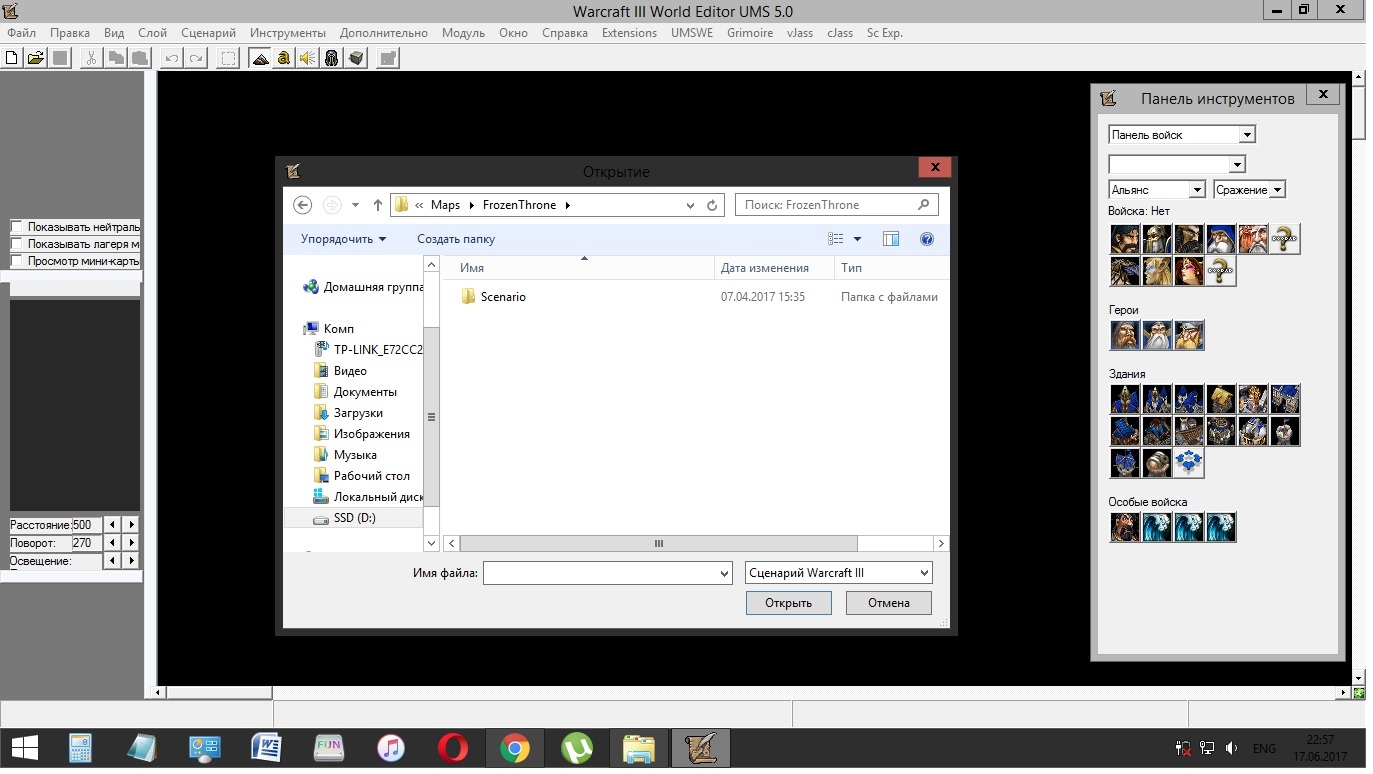Click the Redo arrow in the toolbar
This screenshot has width=1373, height=774.
pyautogui.click(x=196, y=58)
